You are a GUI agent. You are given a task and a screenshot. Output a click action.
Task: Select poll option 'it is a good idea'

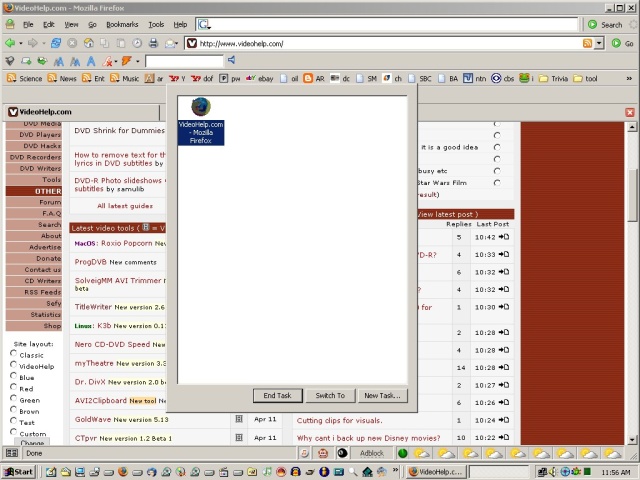point(497,147)
